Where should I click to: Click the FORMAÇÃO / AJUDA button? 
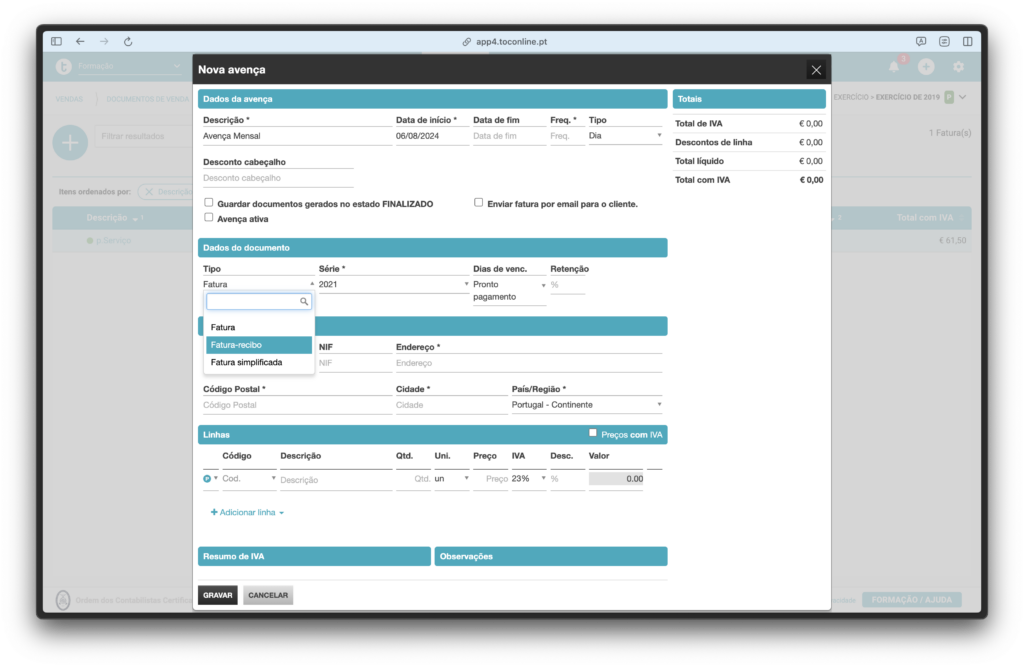click(x=912, y=600)
